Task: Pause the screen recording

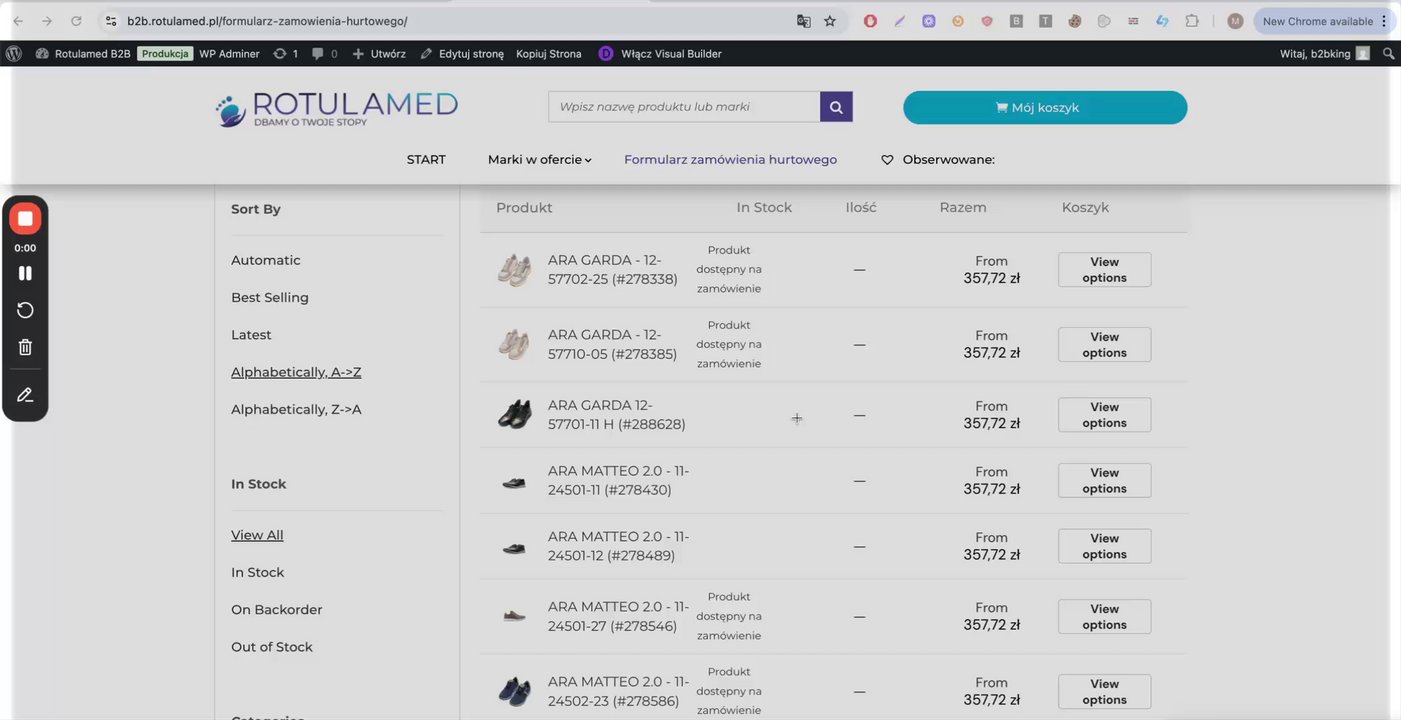Action: (25, 273)
